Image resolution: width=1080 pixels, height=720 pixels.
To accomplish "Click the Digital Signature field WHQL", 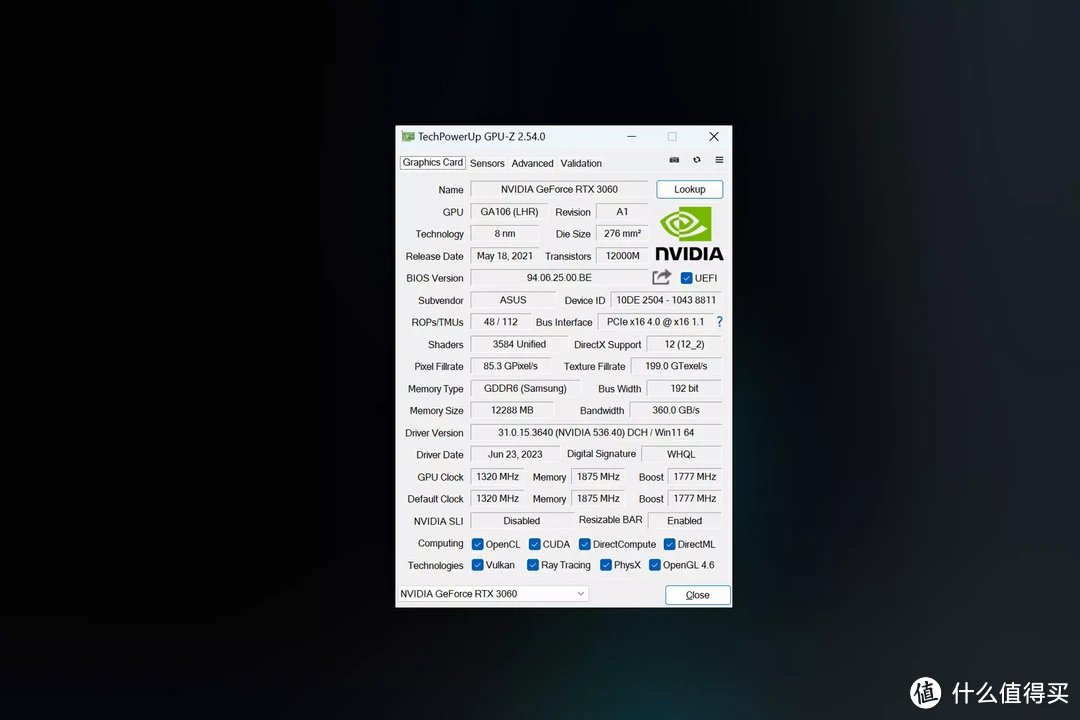I will (681, 454).
